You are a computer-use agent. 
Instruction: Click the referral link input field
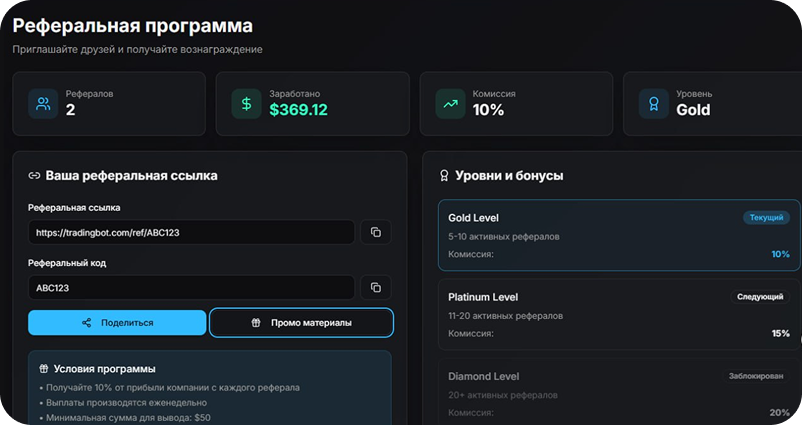tap(191, 232)
